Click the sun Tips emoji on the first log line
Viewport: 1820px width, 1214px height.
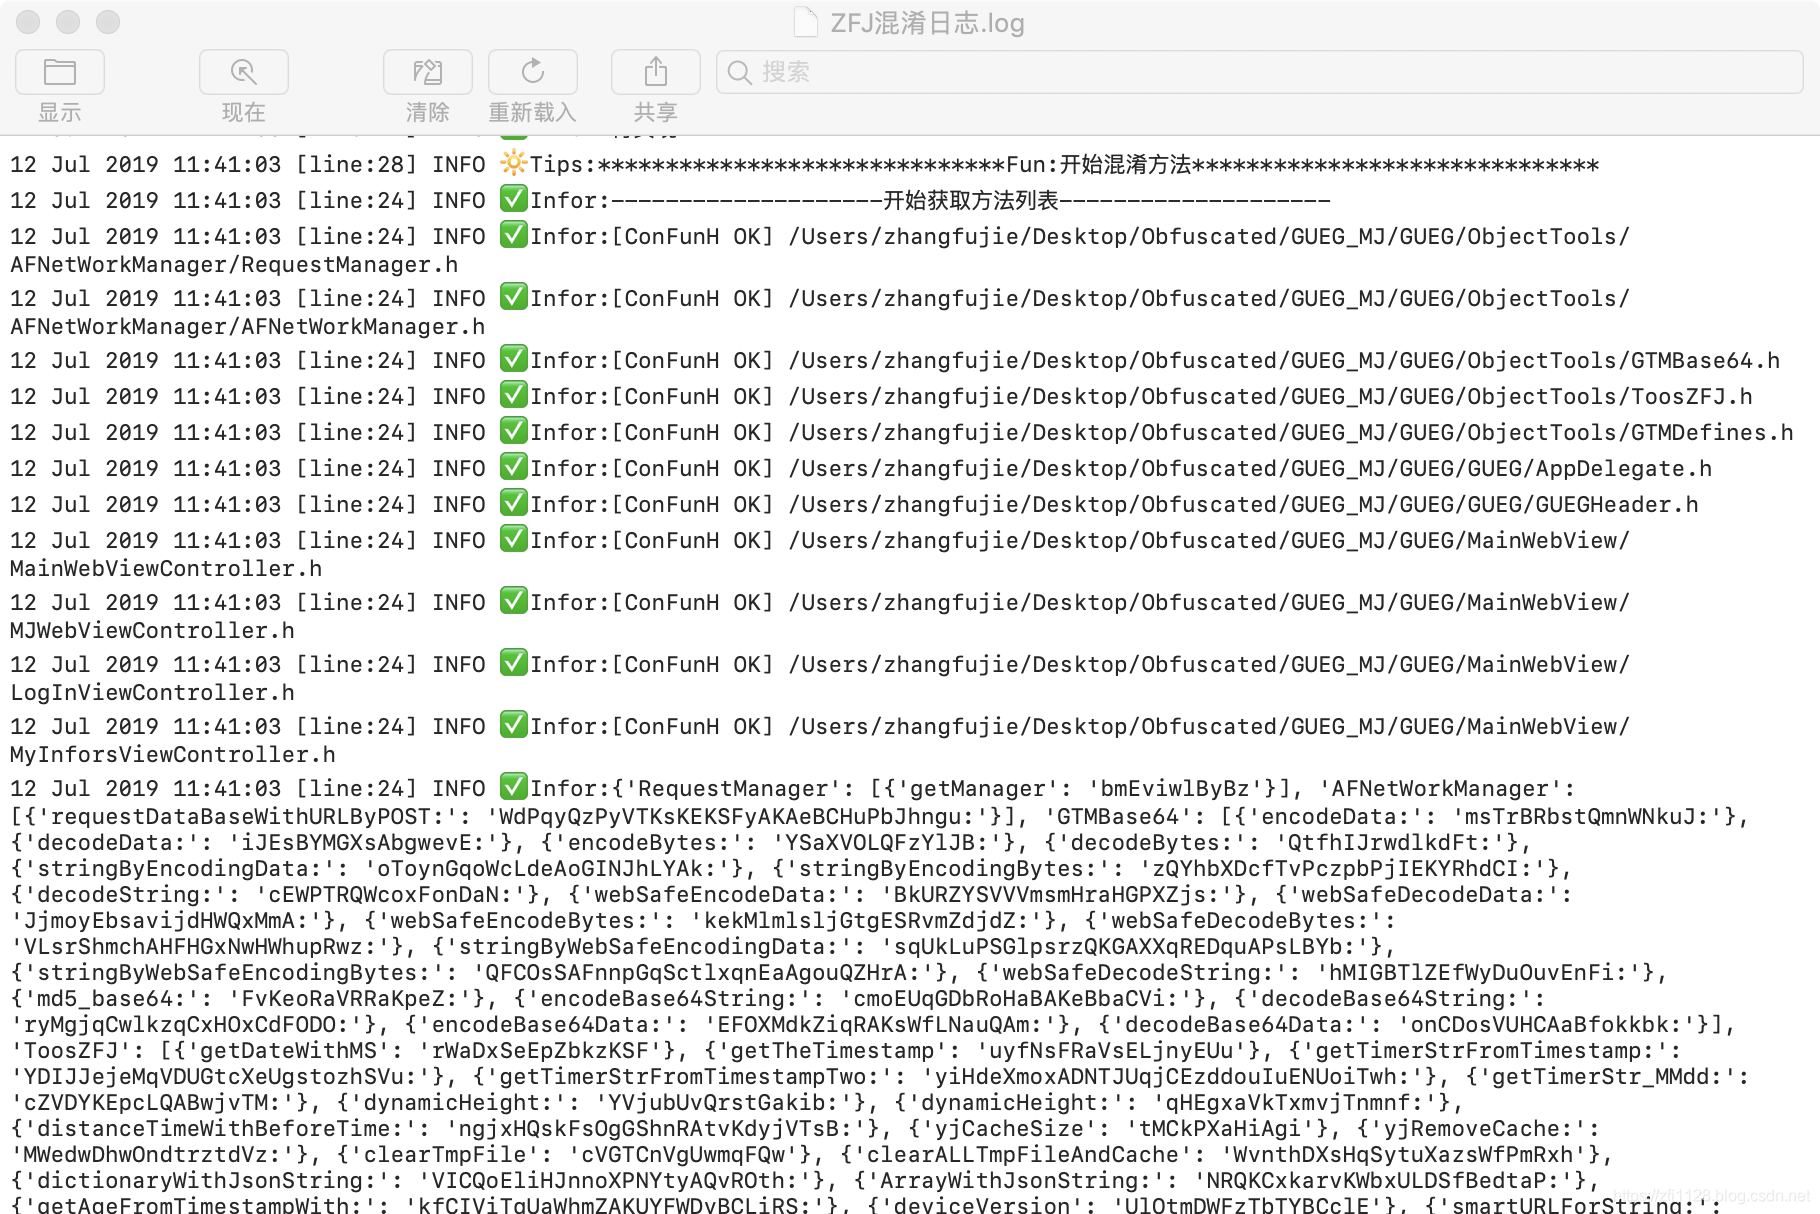513,163
